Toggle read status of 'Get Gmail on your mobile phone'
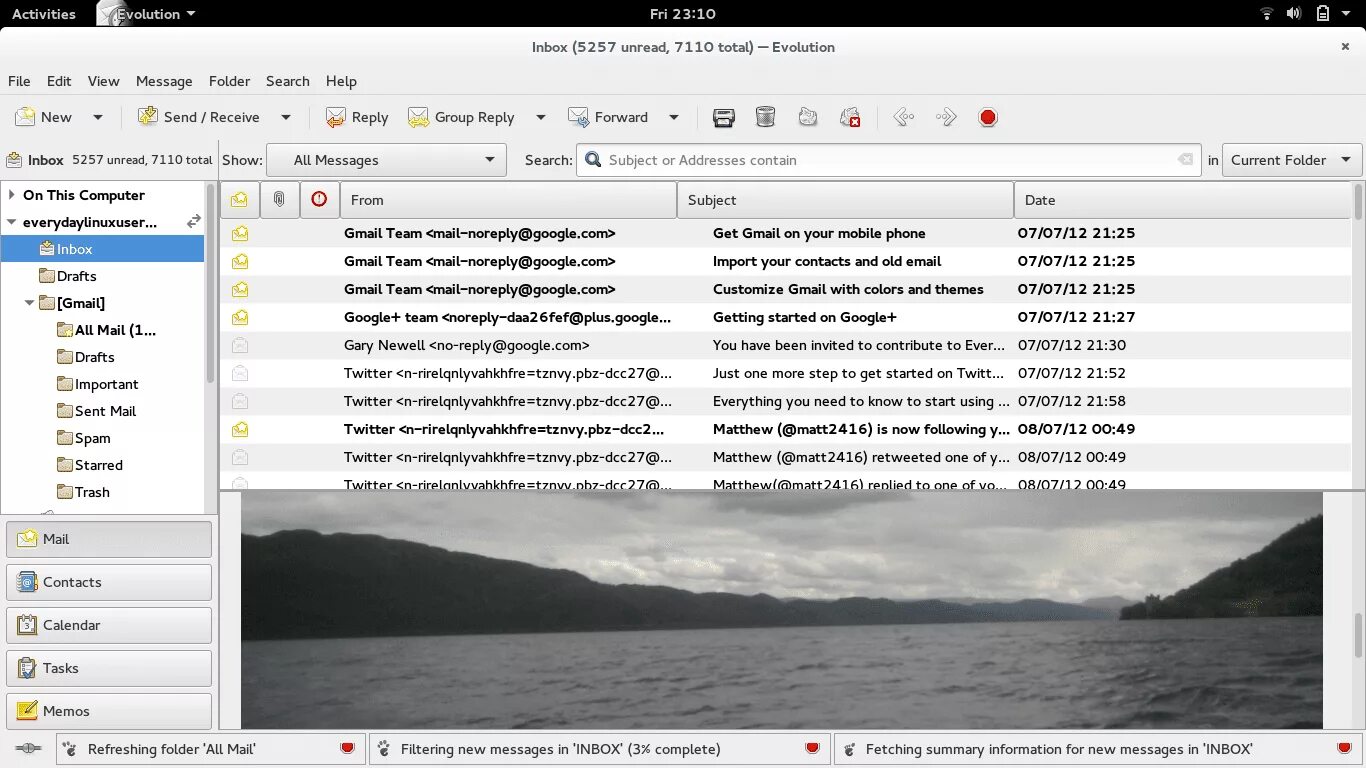1366x768 pixels. [240, 233]
